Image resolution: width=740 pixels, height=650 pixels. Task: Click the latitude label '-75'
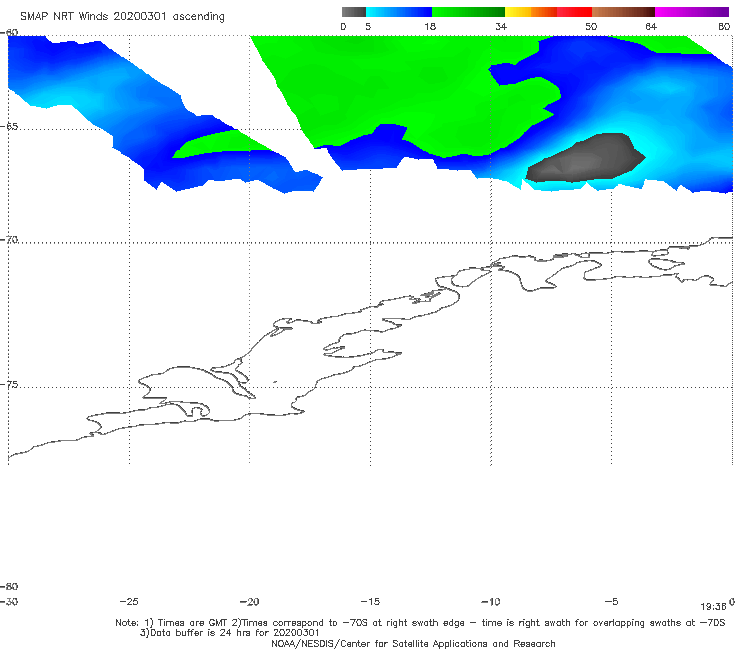(9, 384)
